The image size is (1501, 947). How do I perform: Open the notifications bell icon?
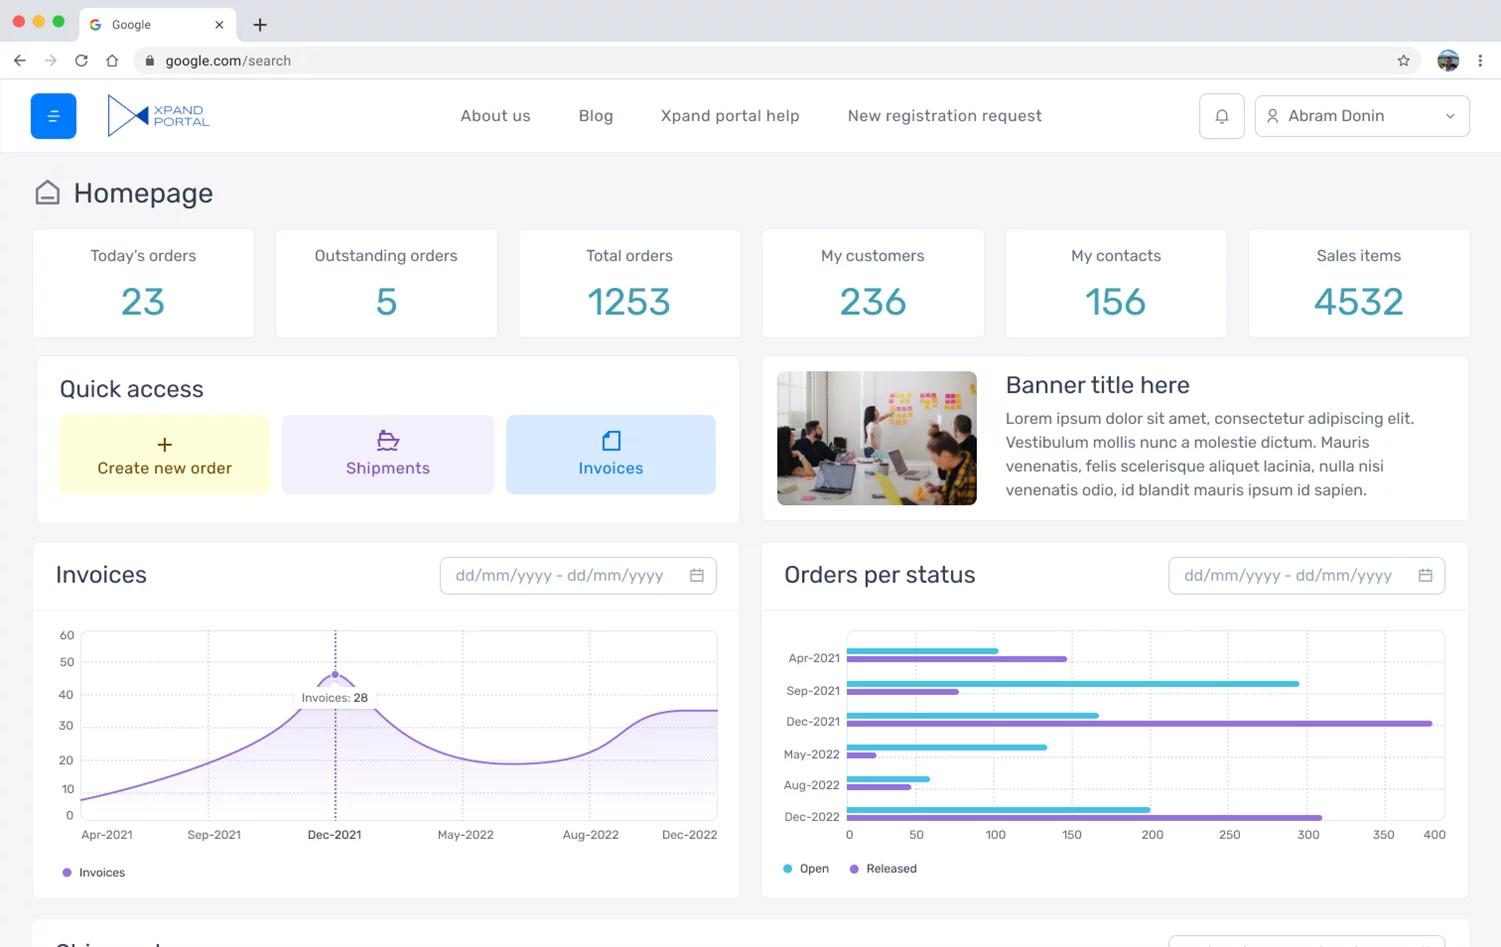tap(1221, 116)
